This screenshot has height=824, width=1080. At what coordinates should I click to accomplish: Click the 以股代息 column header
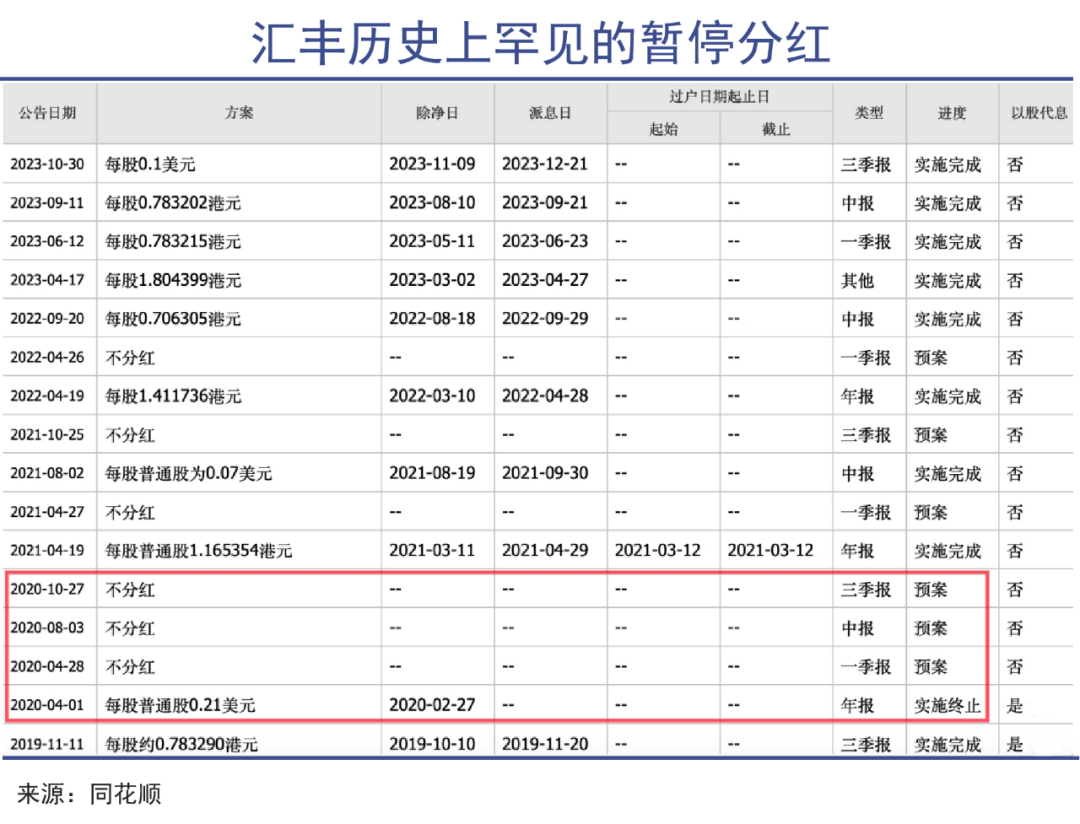point(1038,113)
